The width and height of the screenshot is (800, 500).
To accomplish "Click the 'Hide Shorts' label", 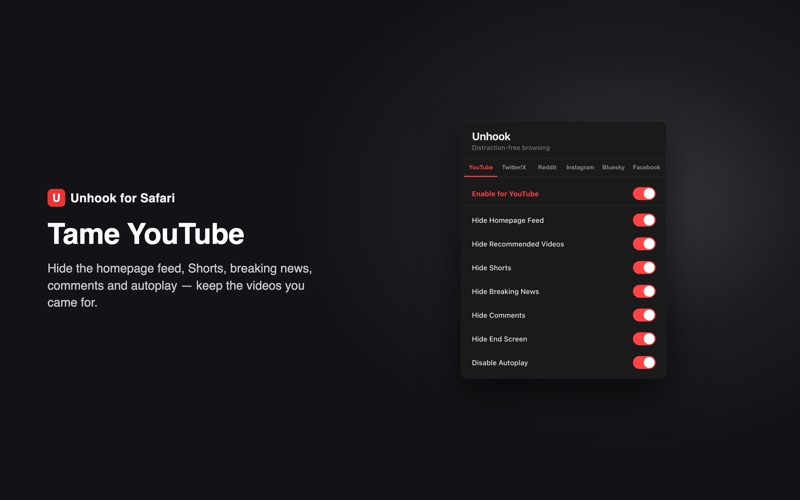I will [x=491, y=268].
